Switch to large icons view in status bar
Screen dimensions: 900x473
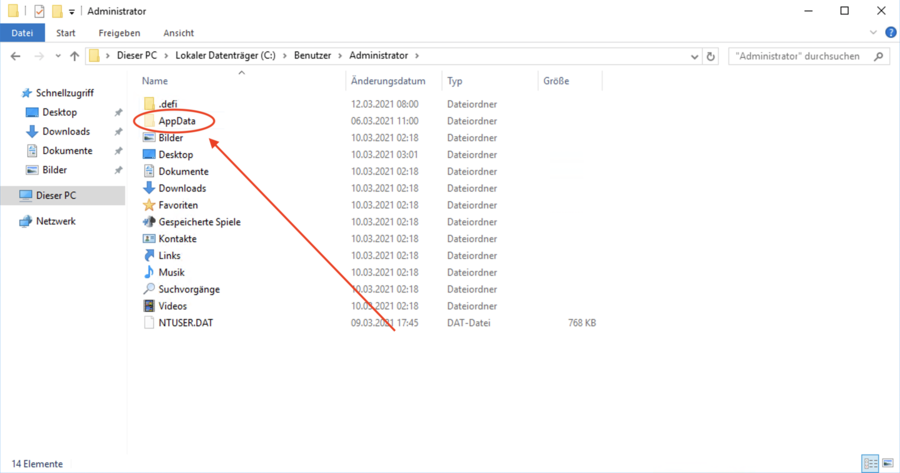point(886,464)
